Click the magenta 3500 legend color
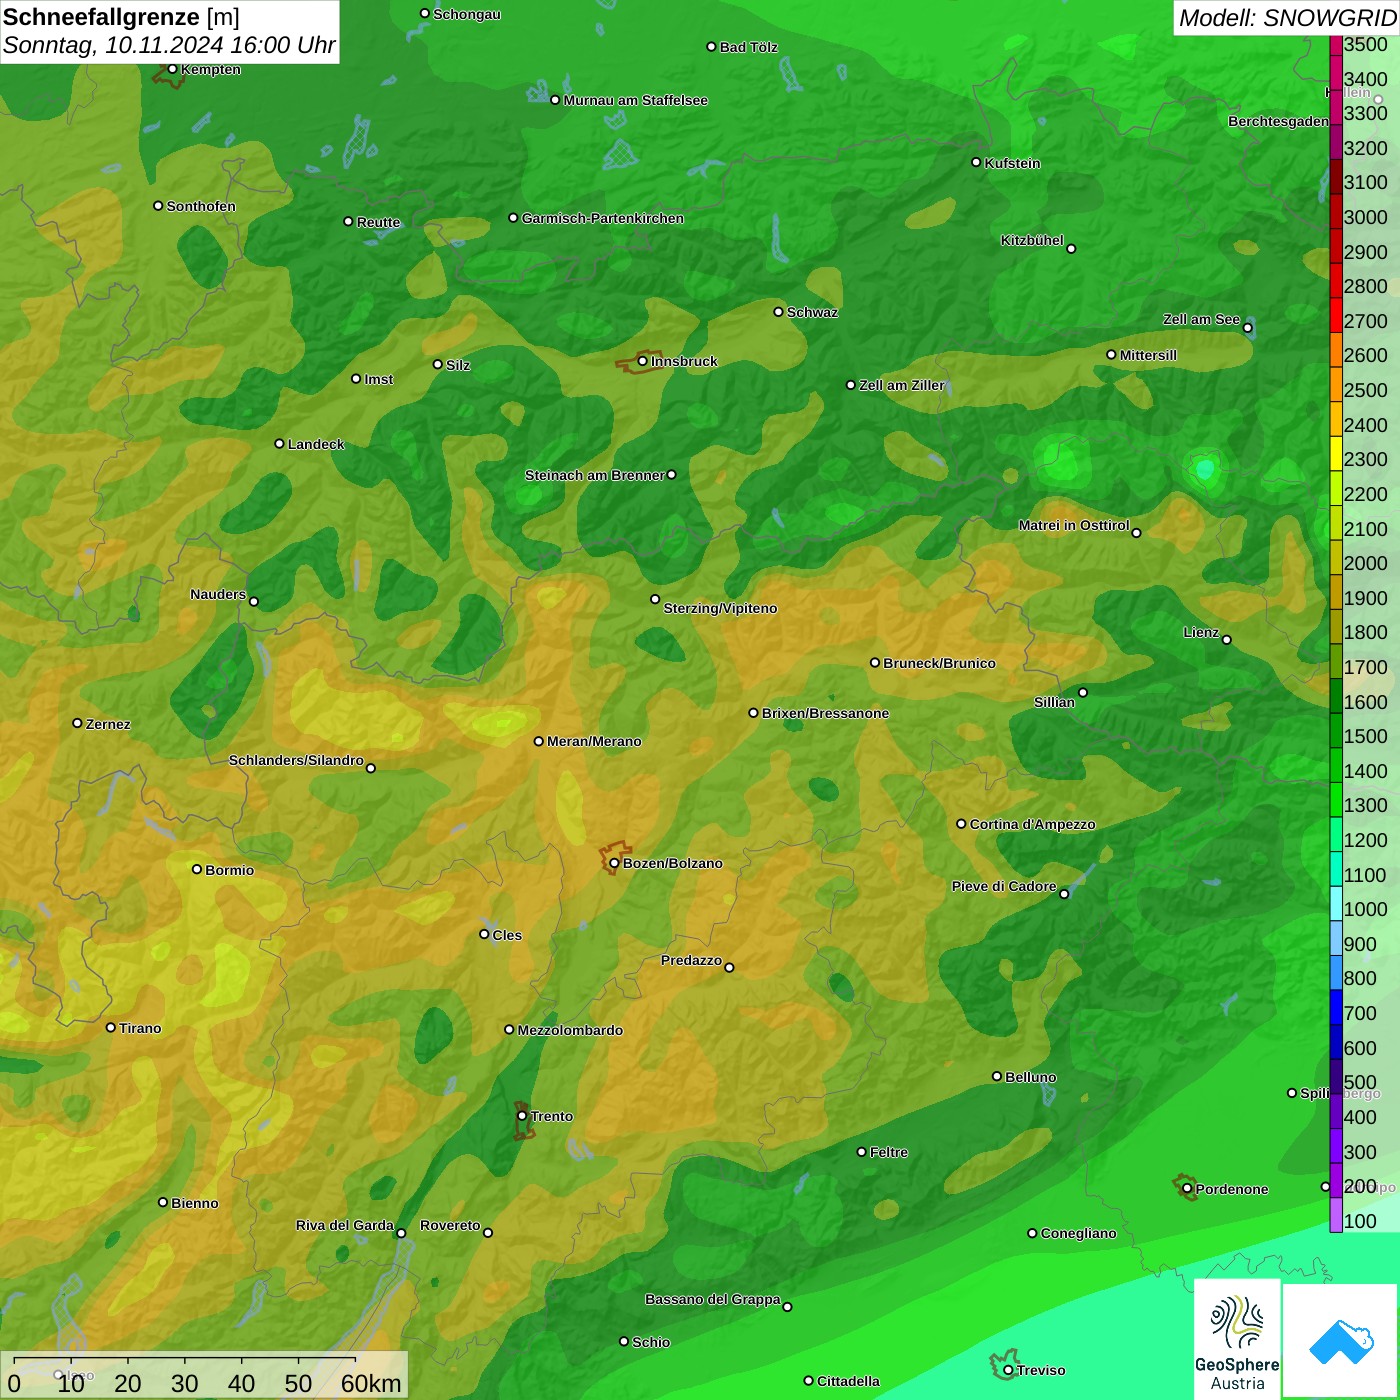 pos(1336,45)
